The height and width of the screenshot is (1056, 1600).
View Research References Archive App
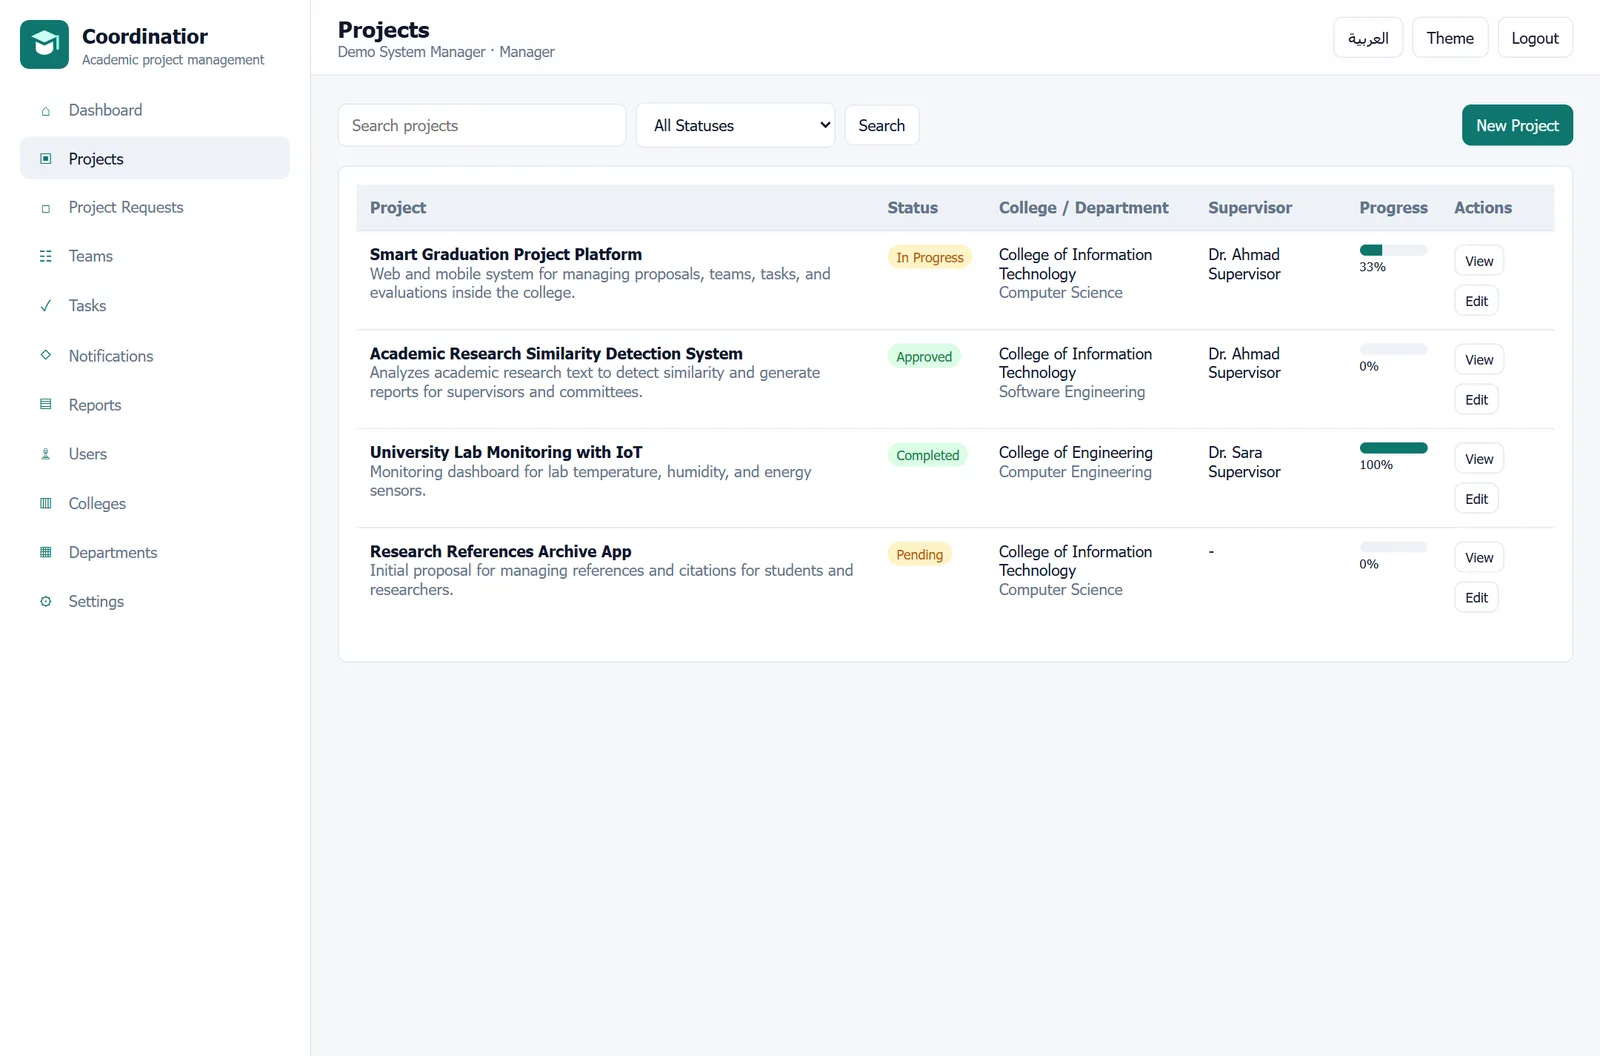point(1479,558)
